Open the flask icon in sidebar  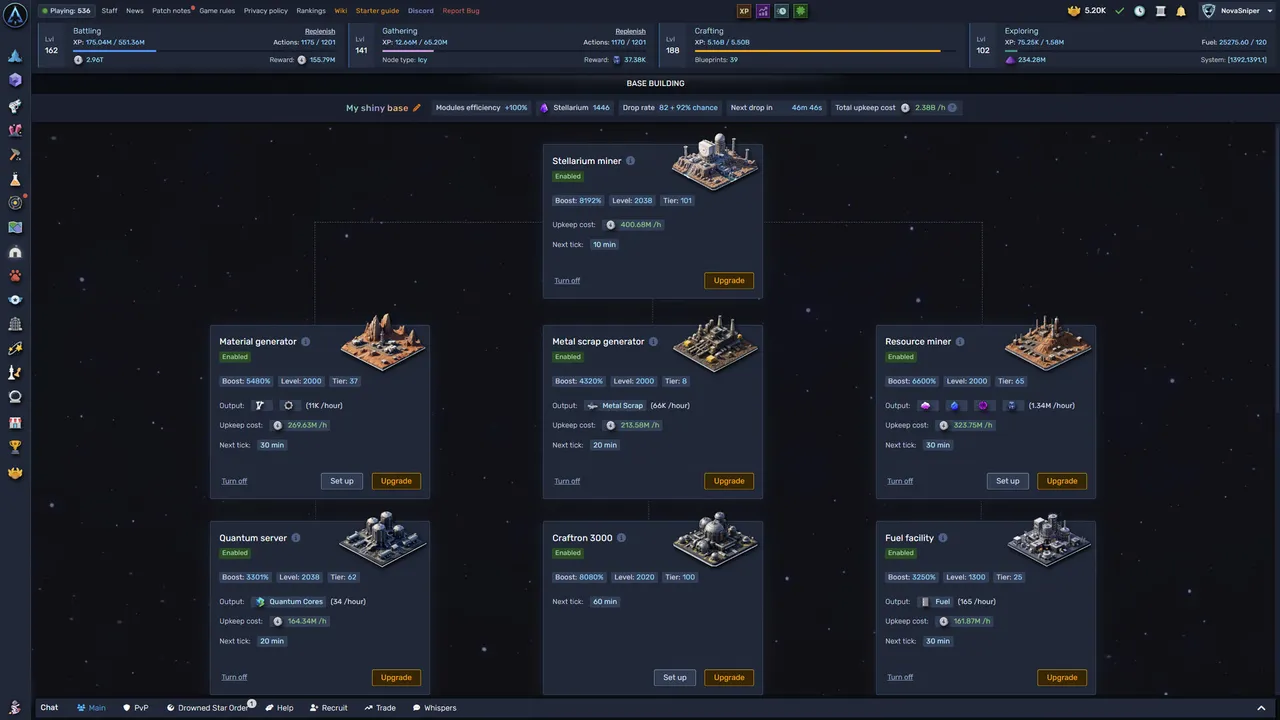pos(15,179)
